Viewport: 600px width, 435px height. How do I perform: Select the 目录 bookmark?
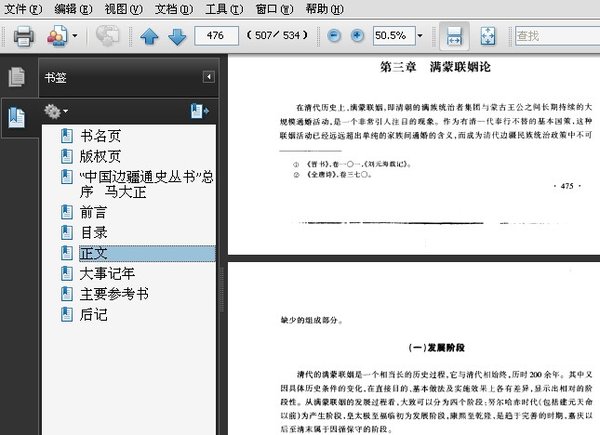[x=93, y=233]
